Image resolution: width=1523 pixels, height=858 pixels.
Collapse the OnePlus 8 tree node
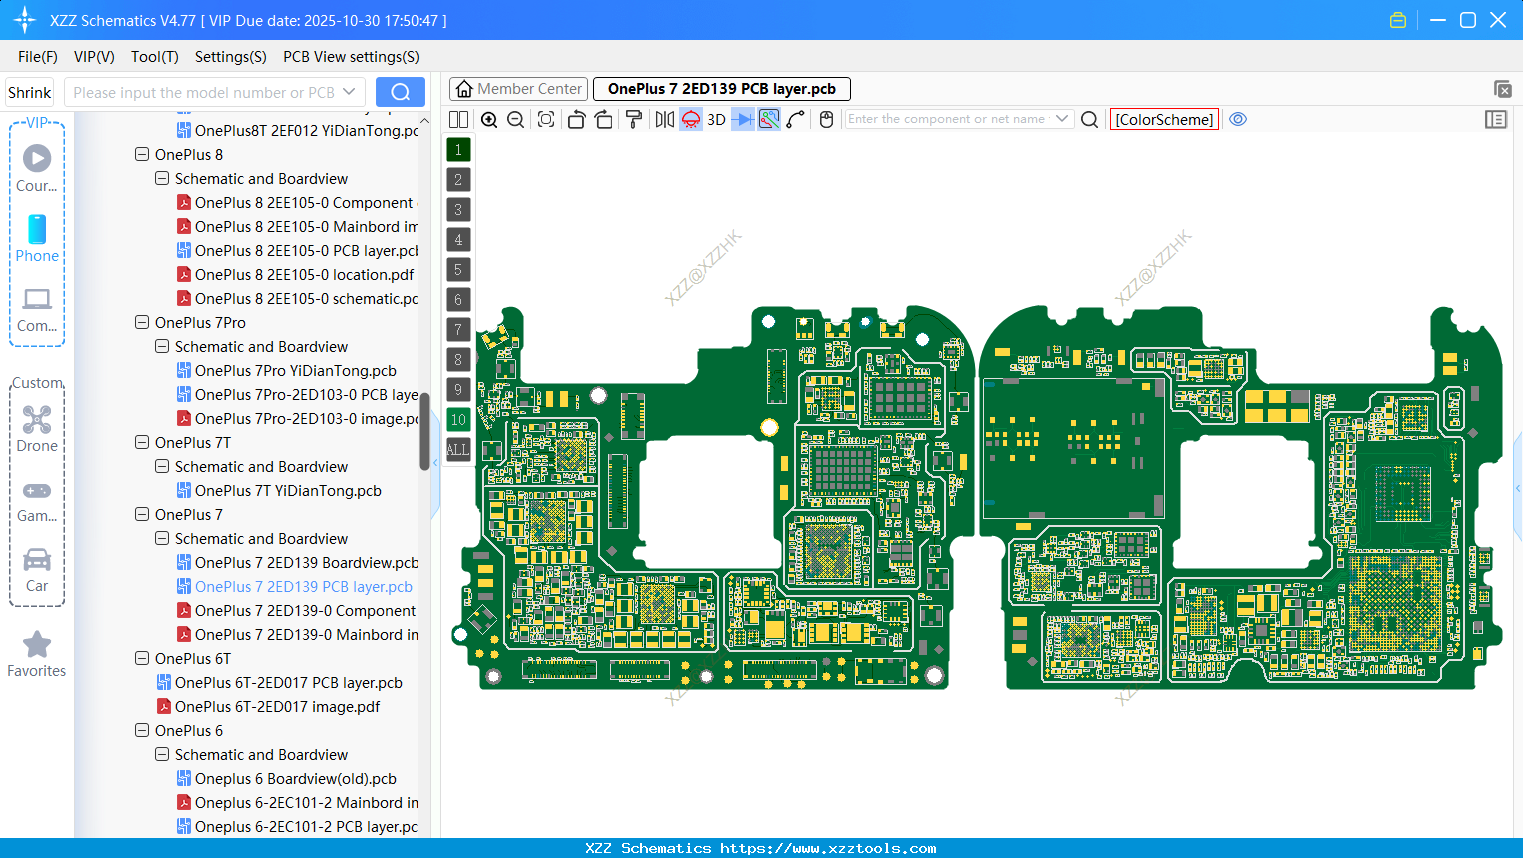(141, 154)
